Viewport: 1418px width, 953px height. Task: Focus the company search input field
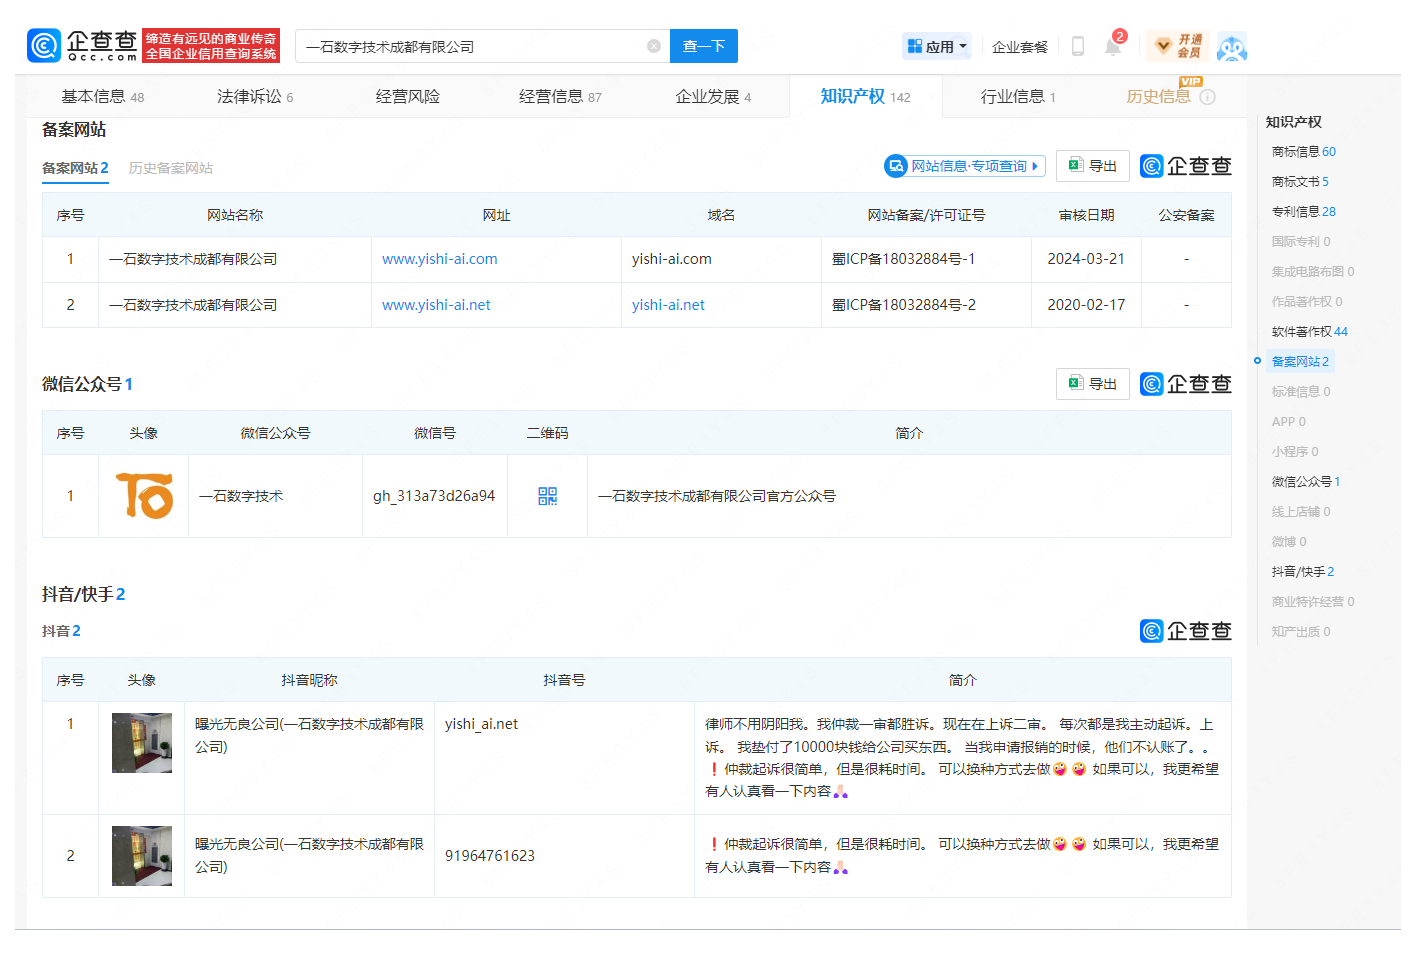point(470,46)
